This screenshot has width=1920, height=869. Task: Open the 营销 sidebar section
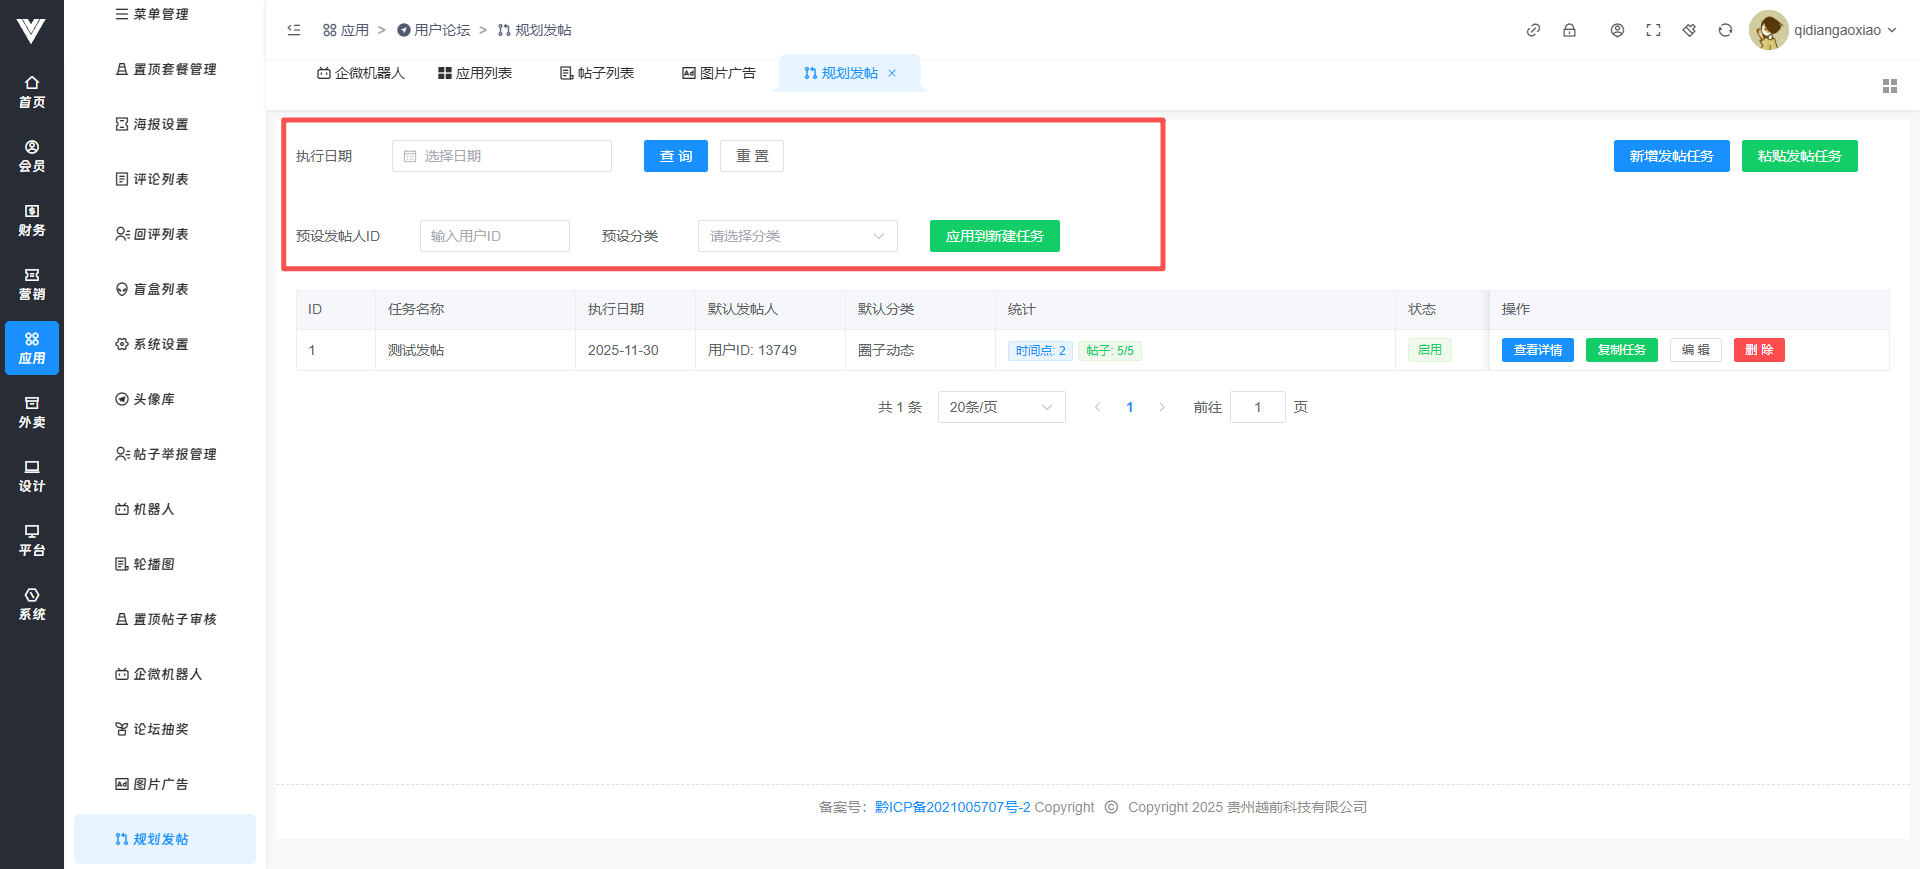pos(32,284)
